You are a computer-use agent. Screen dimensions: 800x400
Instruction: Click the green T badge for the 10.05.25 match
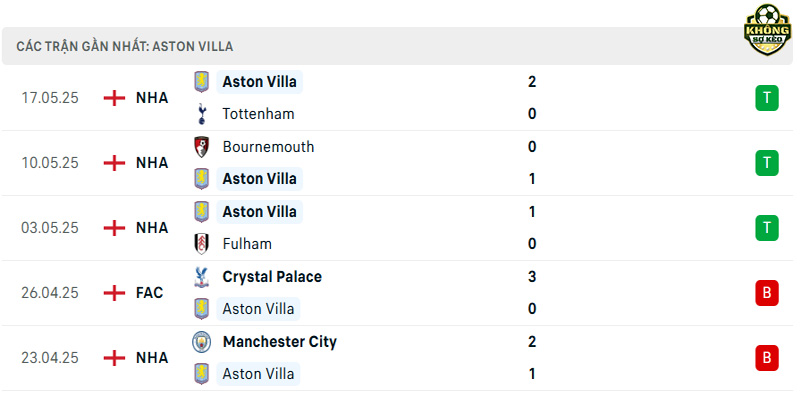[767, 163]
